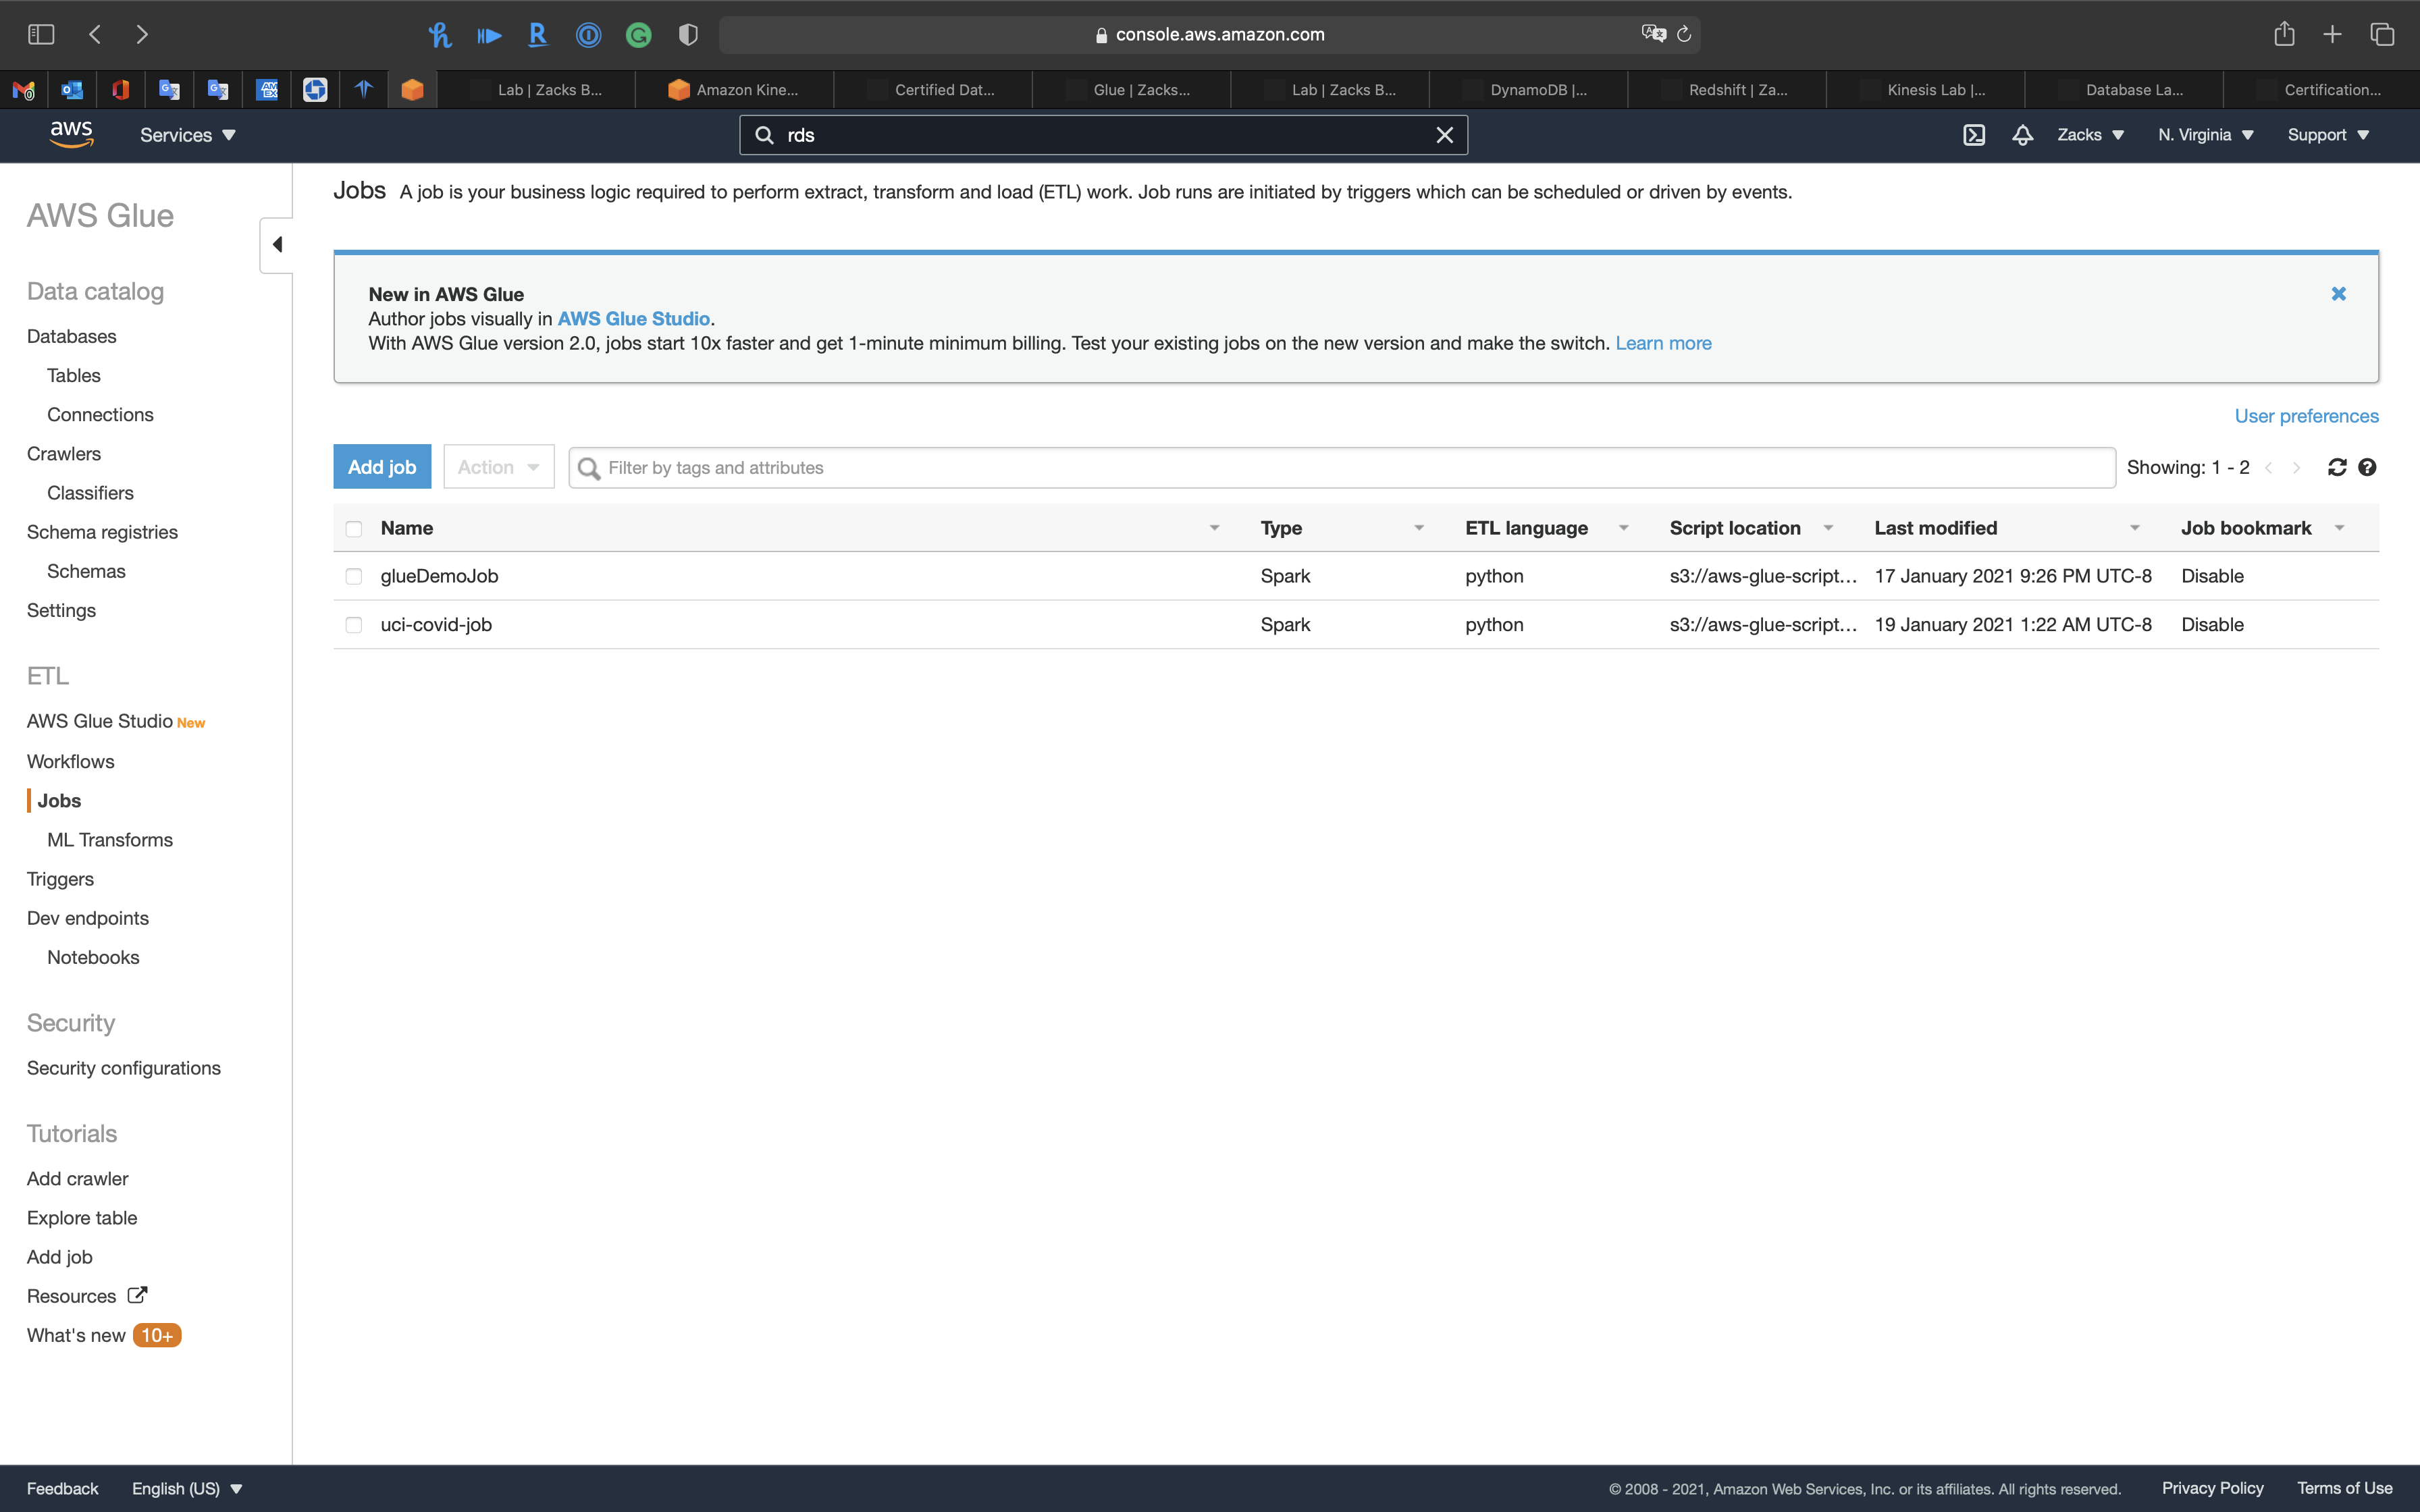Open the Services dropdown menu
This screenshot has width=2420, height=1512.
point(187,135)
